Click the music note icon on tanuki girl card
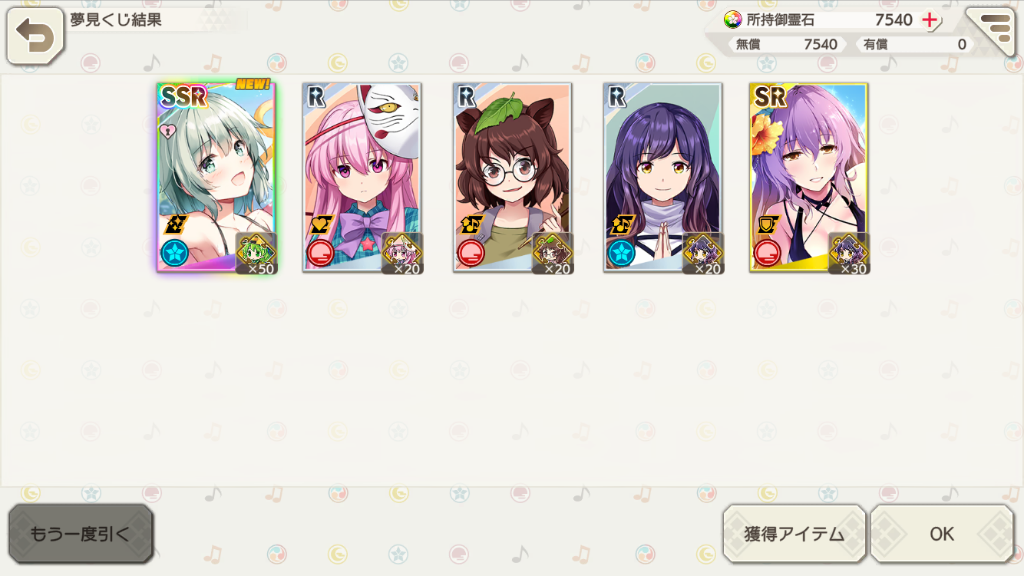This screenshot has width=1024, height=576. coord(471,225)
